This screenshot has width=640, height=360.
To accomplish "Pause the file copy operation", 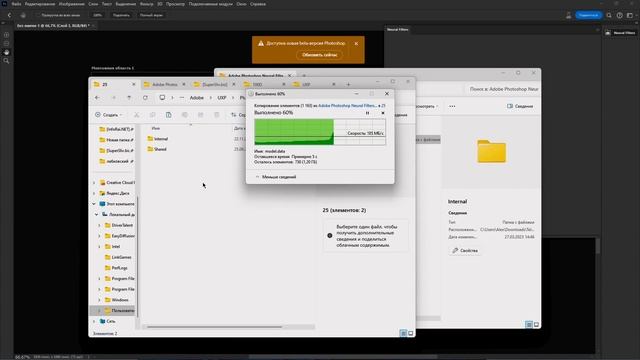I will pos(367,113).
